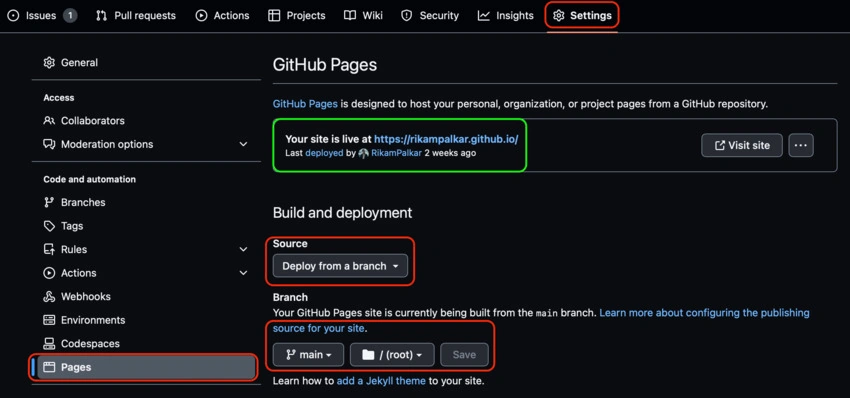Switch to the Actions tab
Viewport: 850px width, 398px height.
pos(223,16)
